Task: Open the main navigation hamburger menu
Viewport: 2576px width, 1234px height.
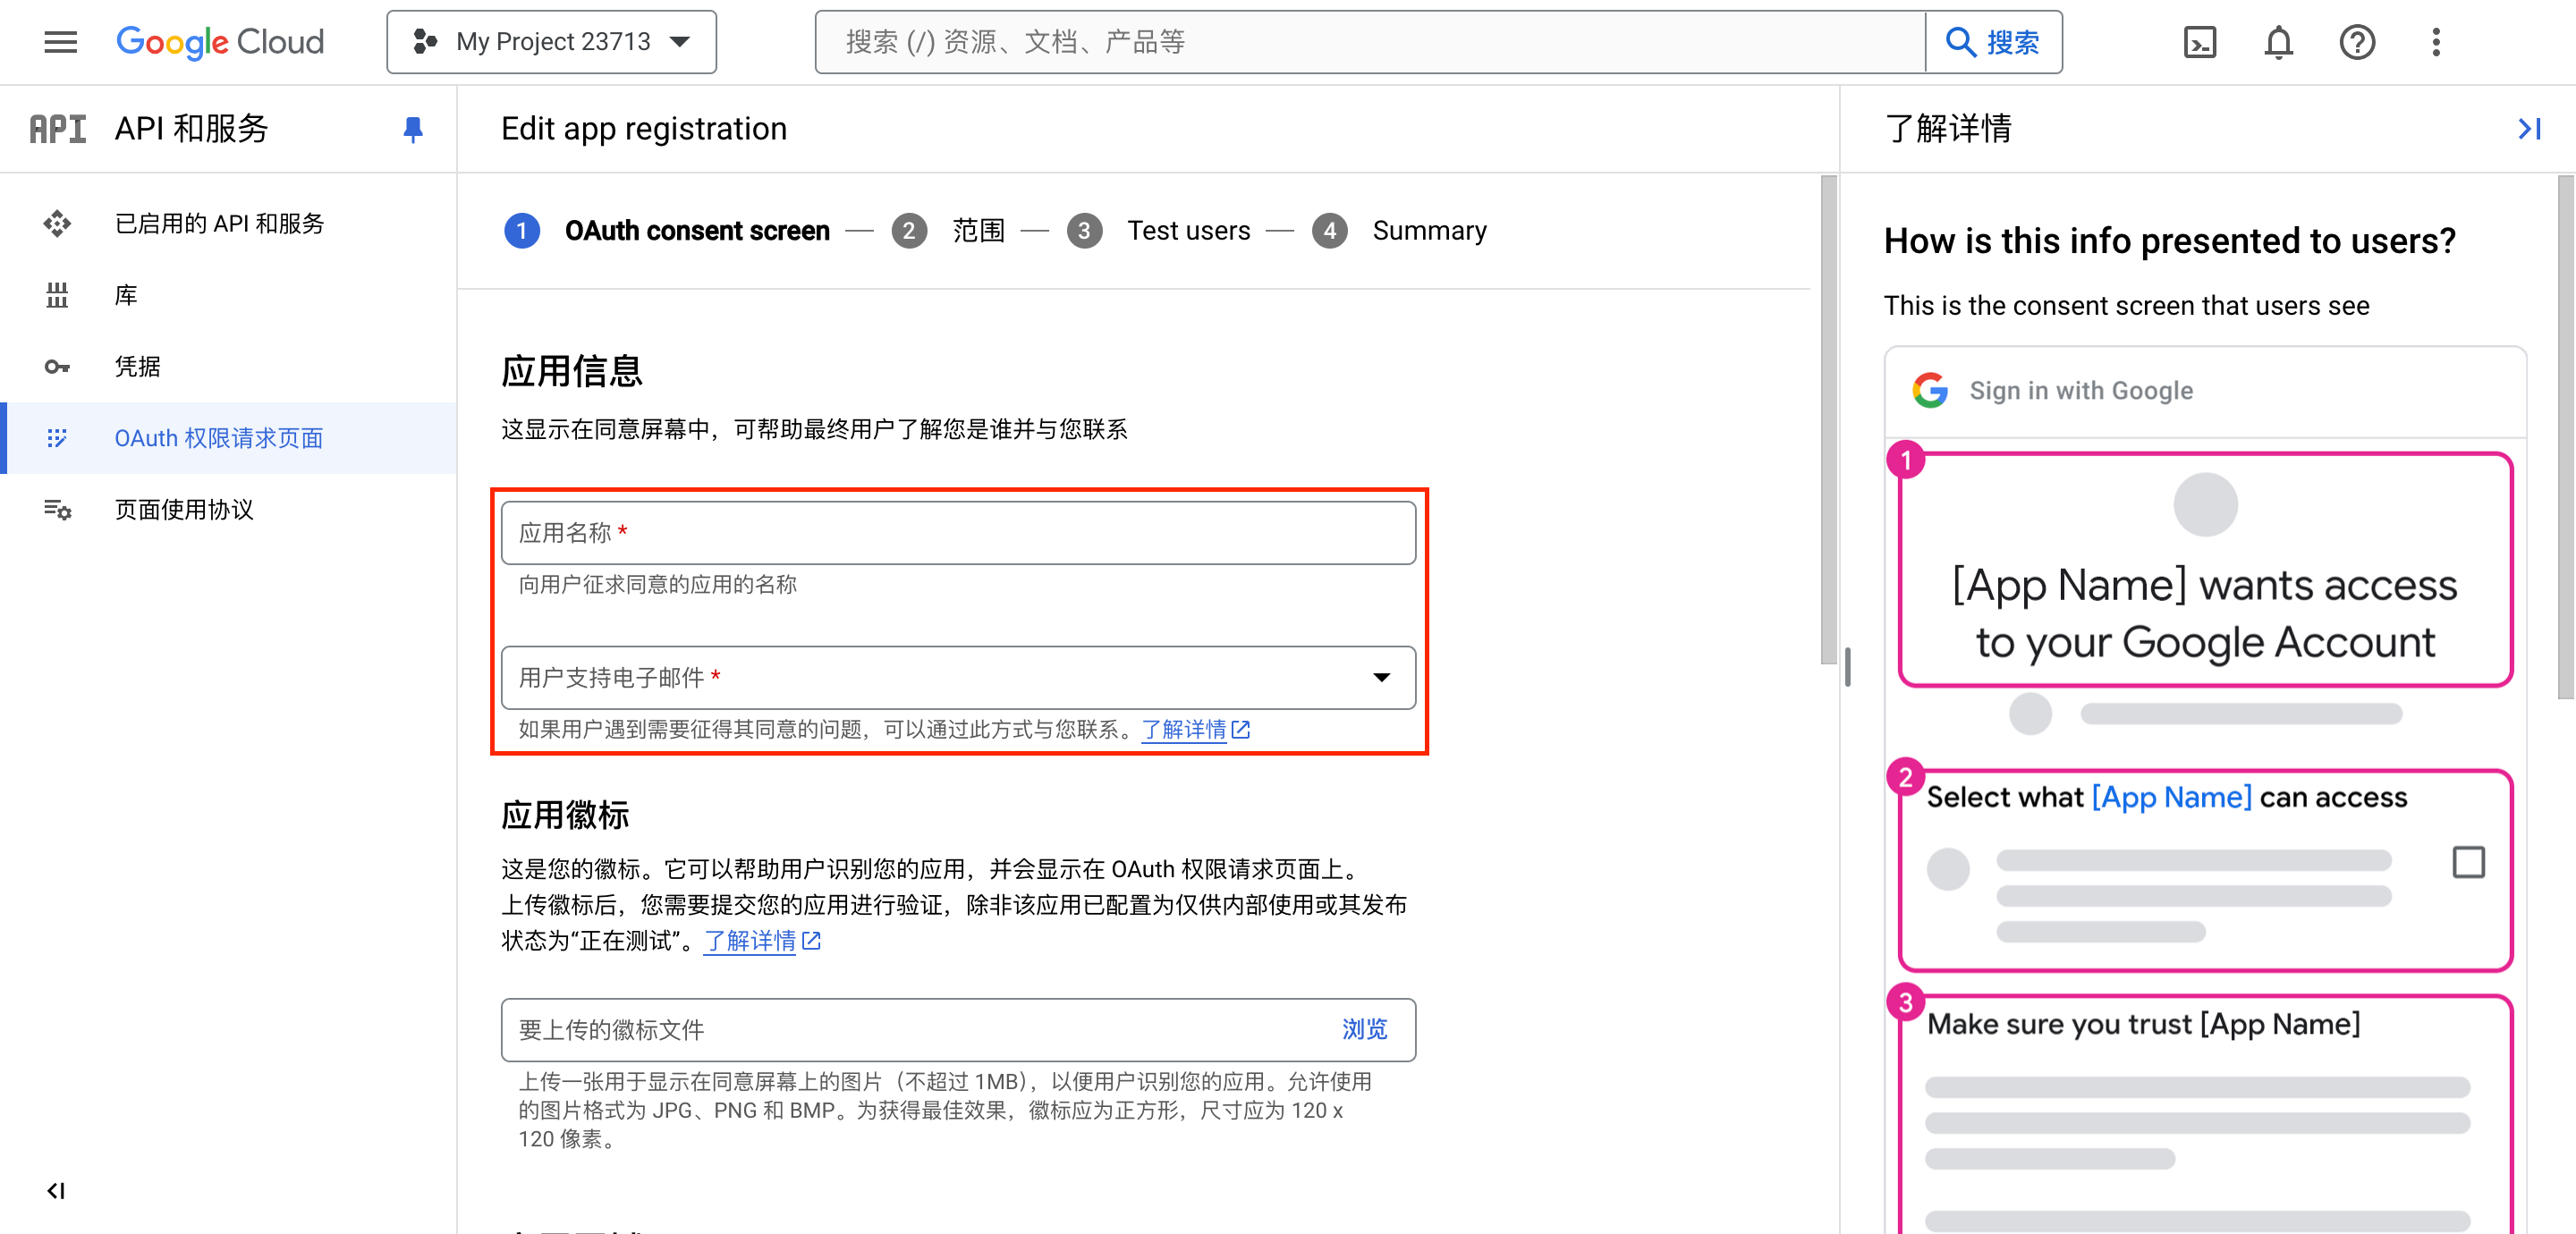Action: (60, 42)
